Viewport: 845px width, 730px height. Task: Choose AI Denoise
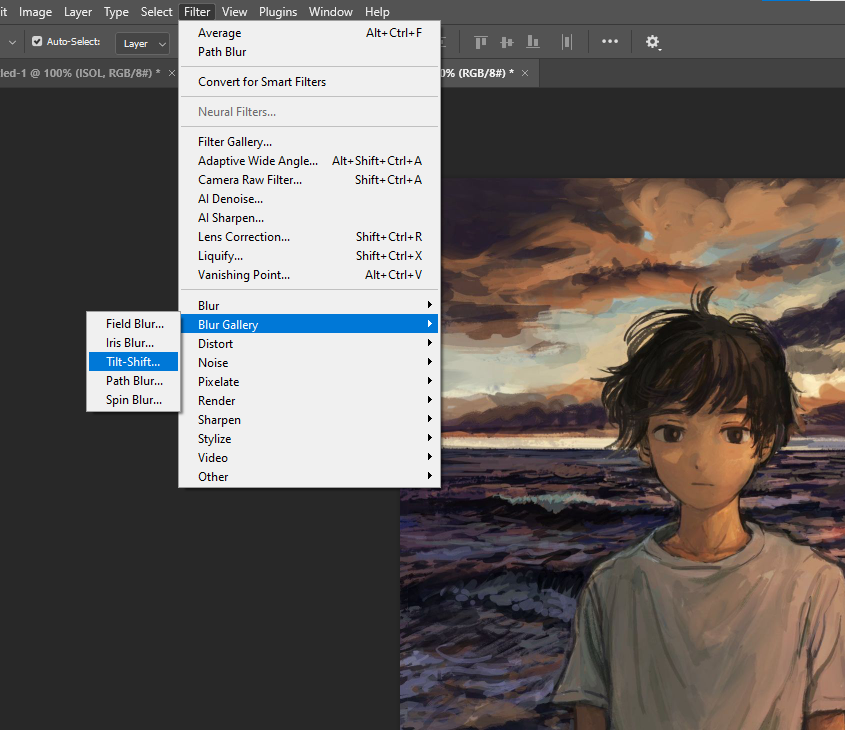(309, 199)
